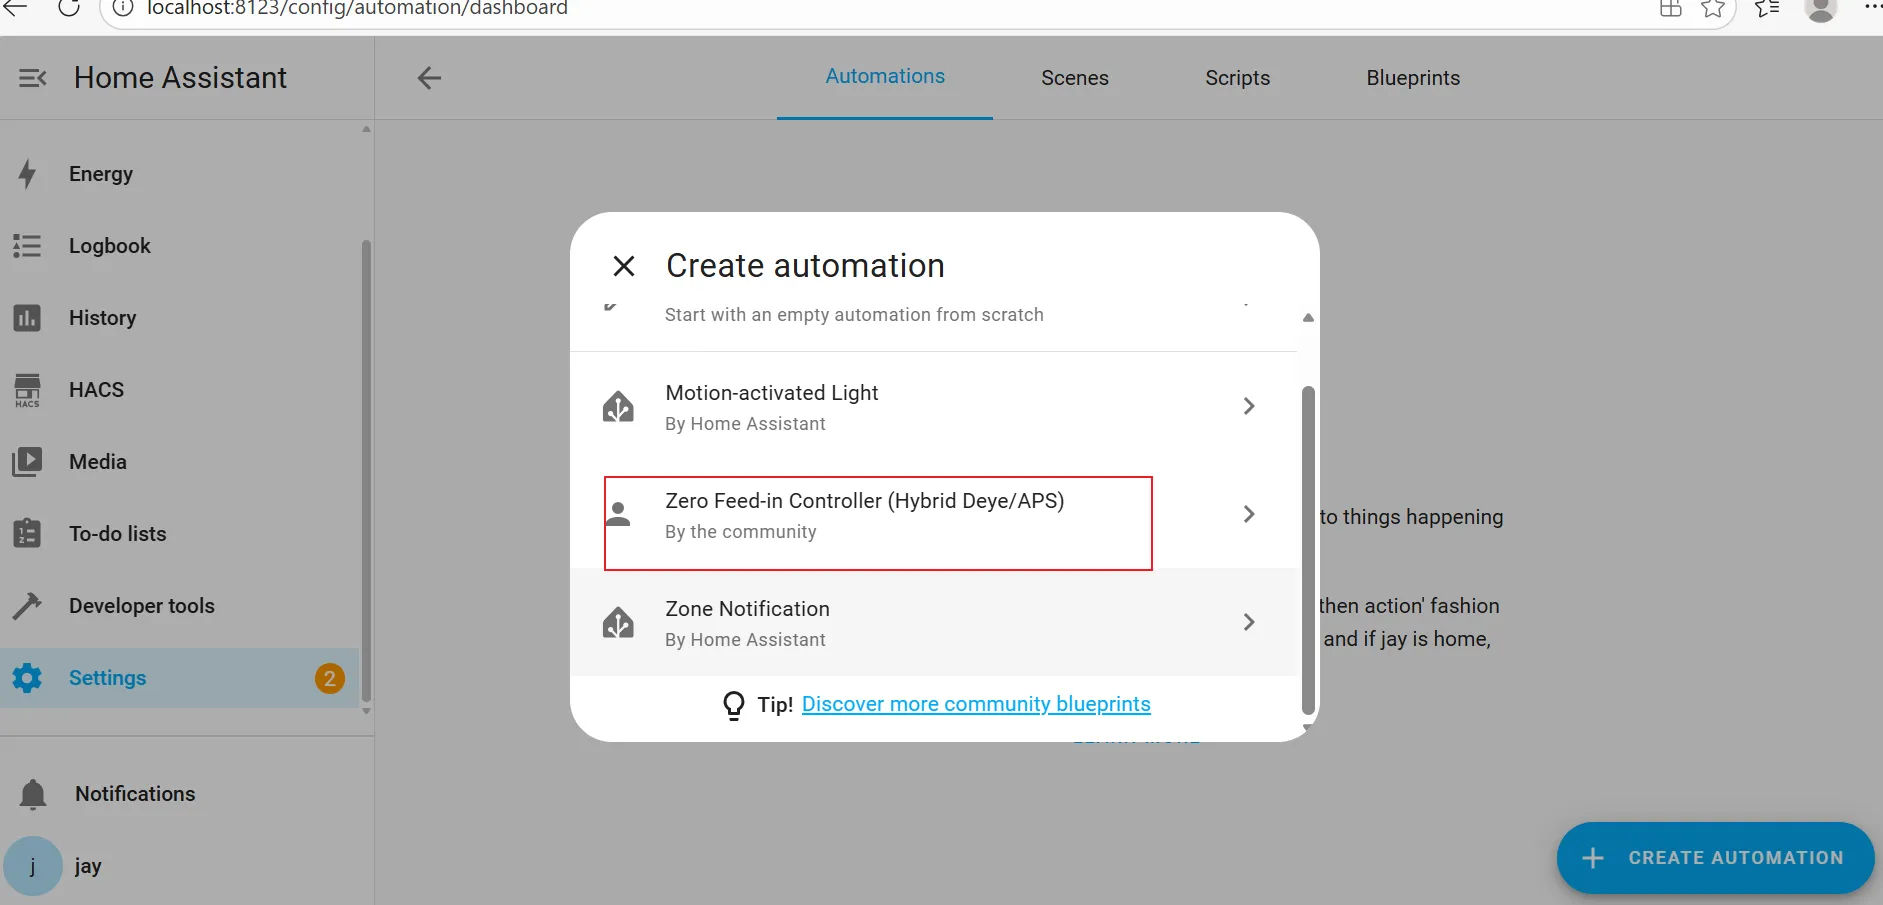Screen dimensions: 1883x905
Task: Click the Notifications bell icon
Action: pos(33,794)
